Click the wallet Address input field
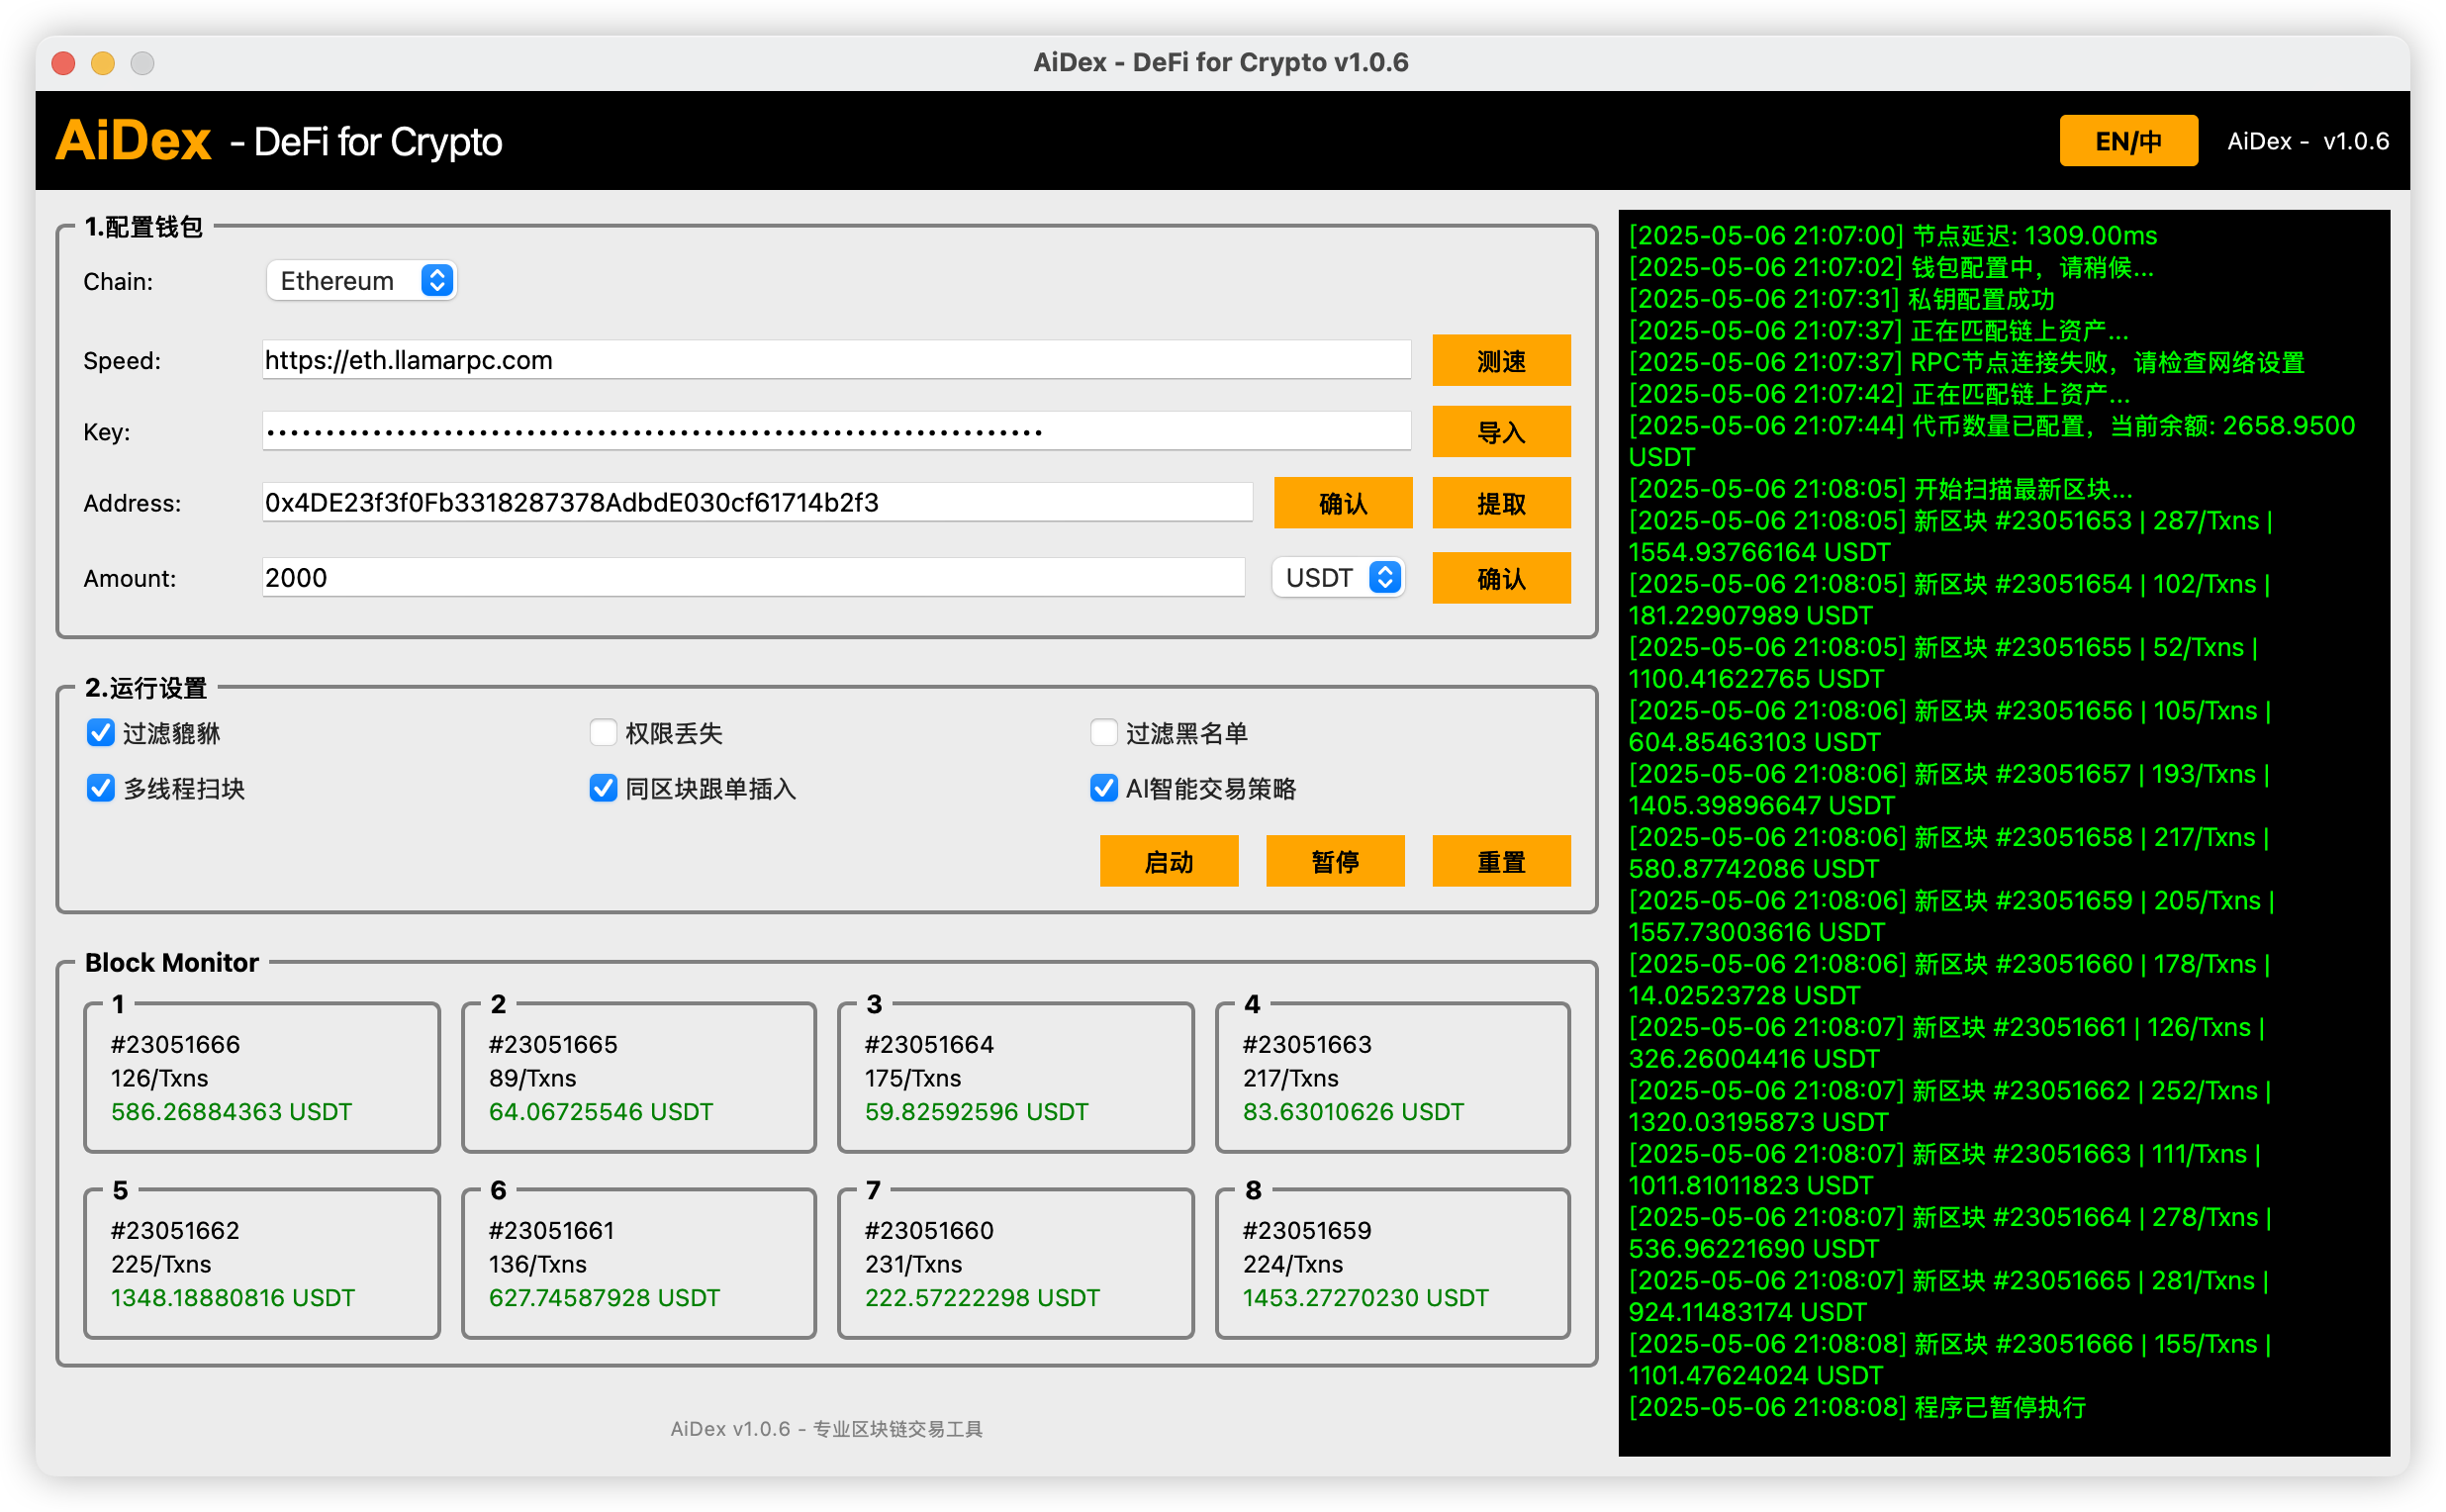The image size is (2446, 1512). pyautogui.click(x=757, y=503)
